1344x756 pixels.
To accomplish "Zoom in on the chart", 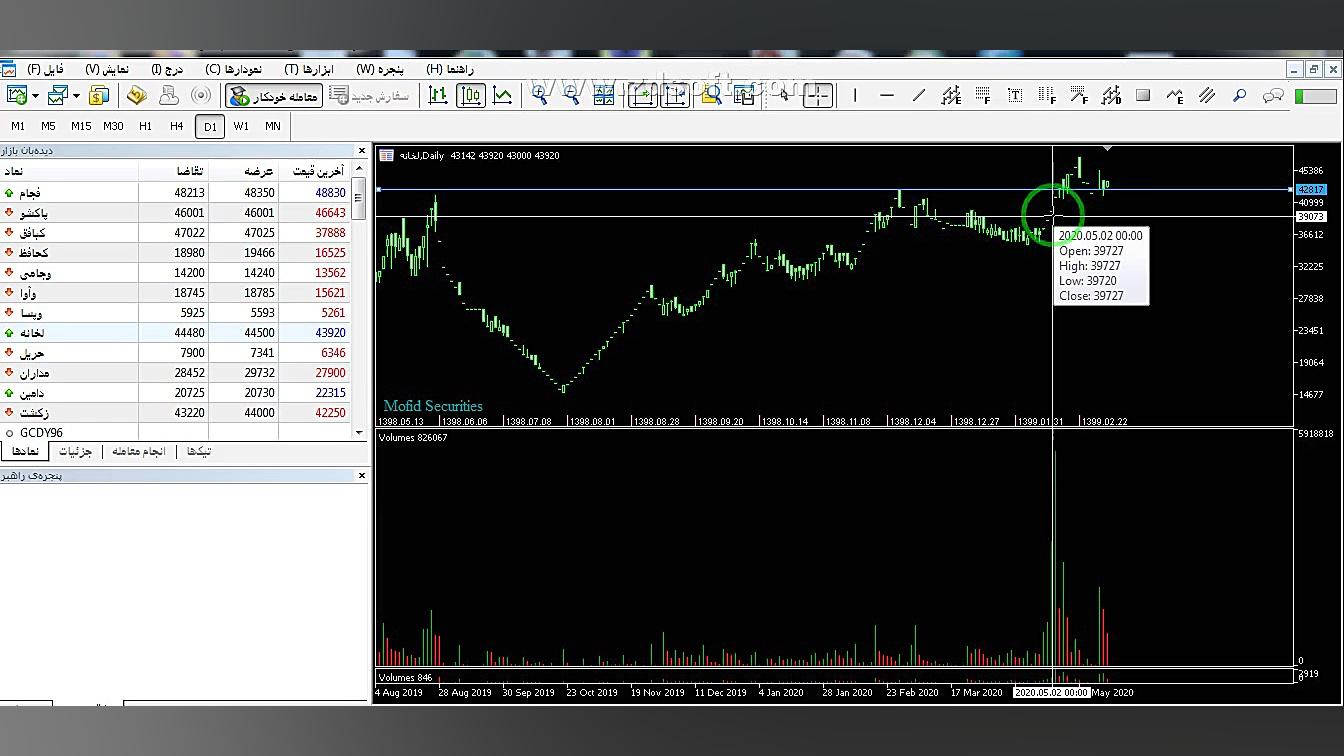I will coord(540,95).
